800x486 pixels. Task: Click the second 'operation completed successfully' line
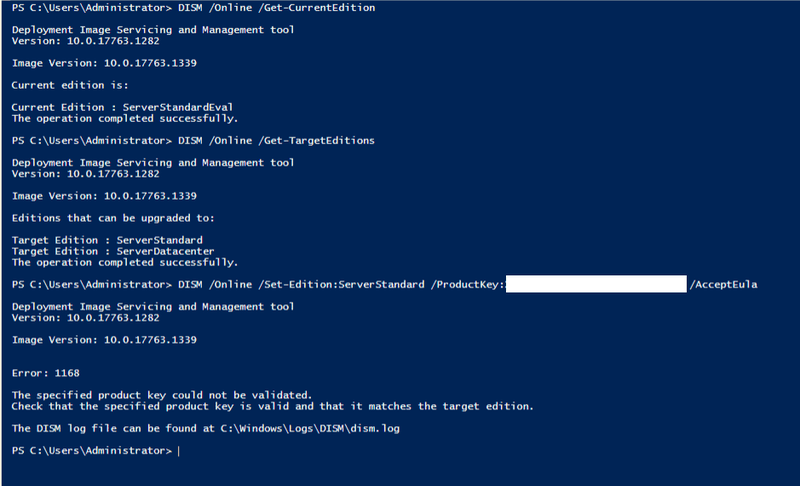(125, 263)
